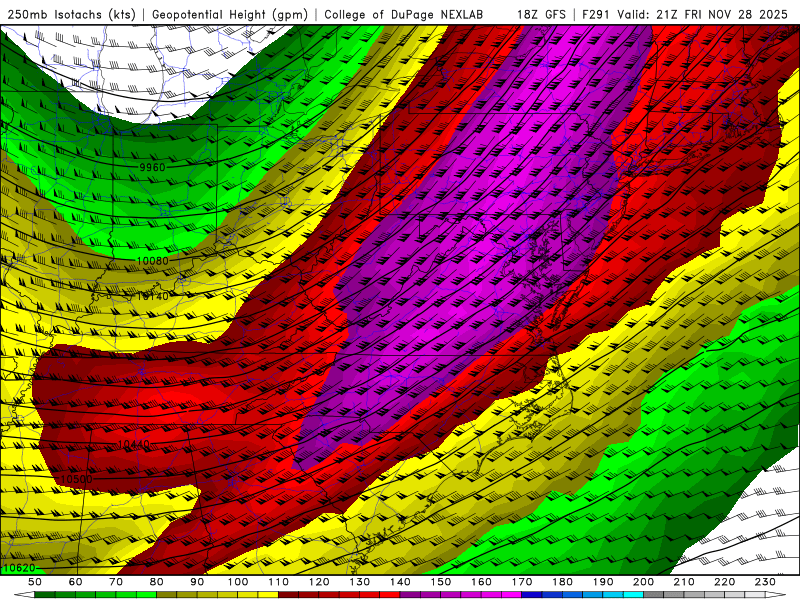
Task: Click the 200 value on the color scale
Action: tap(643, 582)
